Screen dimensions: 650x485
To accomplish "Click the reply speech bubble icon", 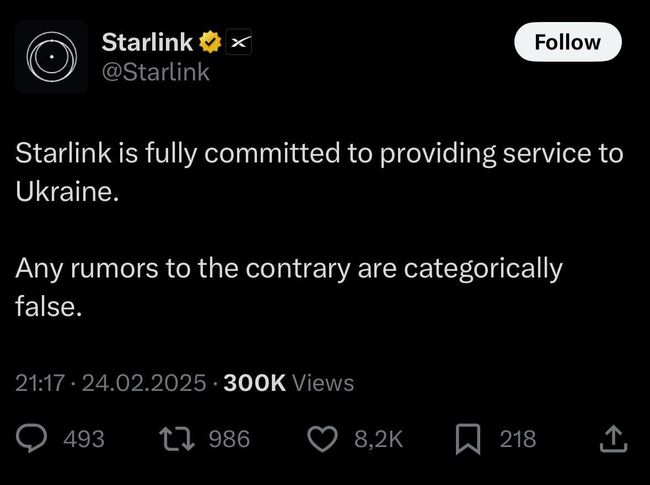I will point(32,438).
